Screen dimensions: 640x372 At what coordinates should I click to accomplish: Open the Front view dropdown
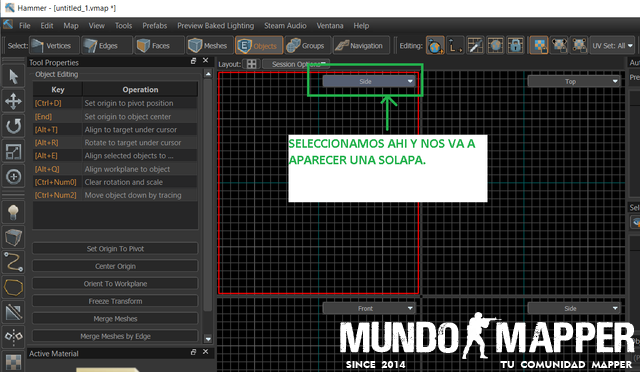[x=369, y=308]
